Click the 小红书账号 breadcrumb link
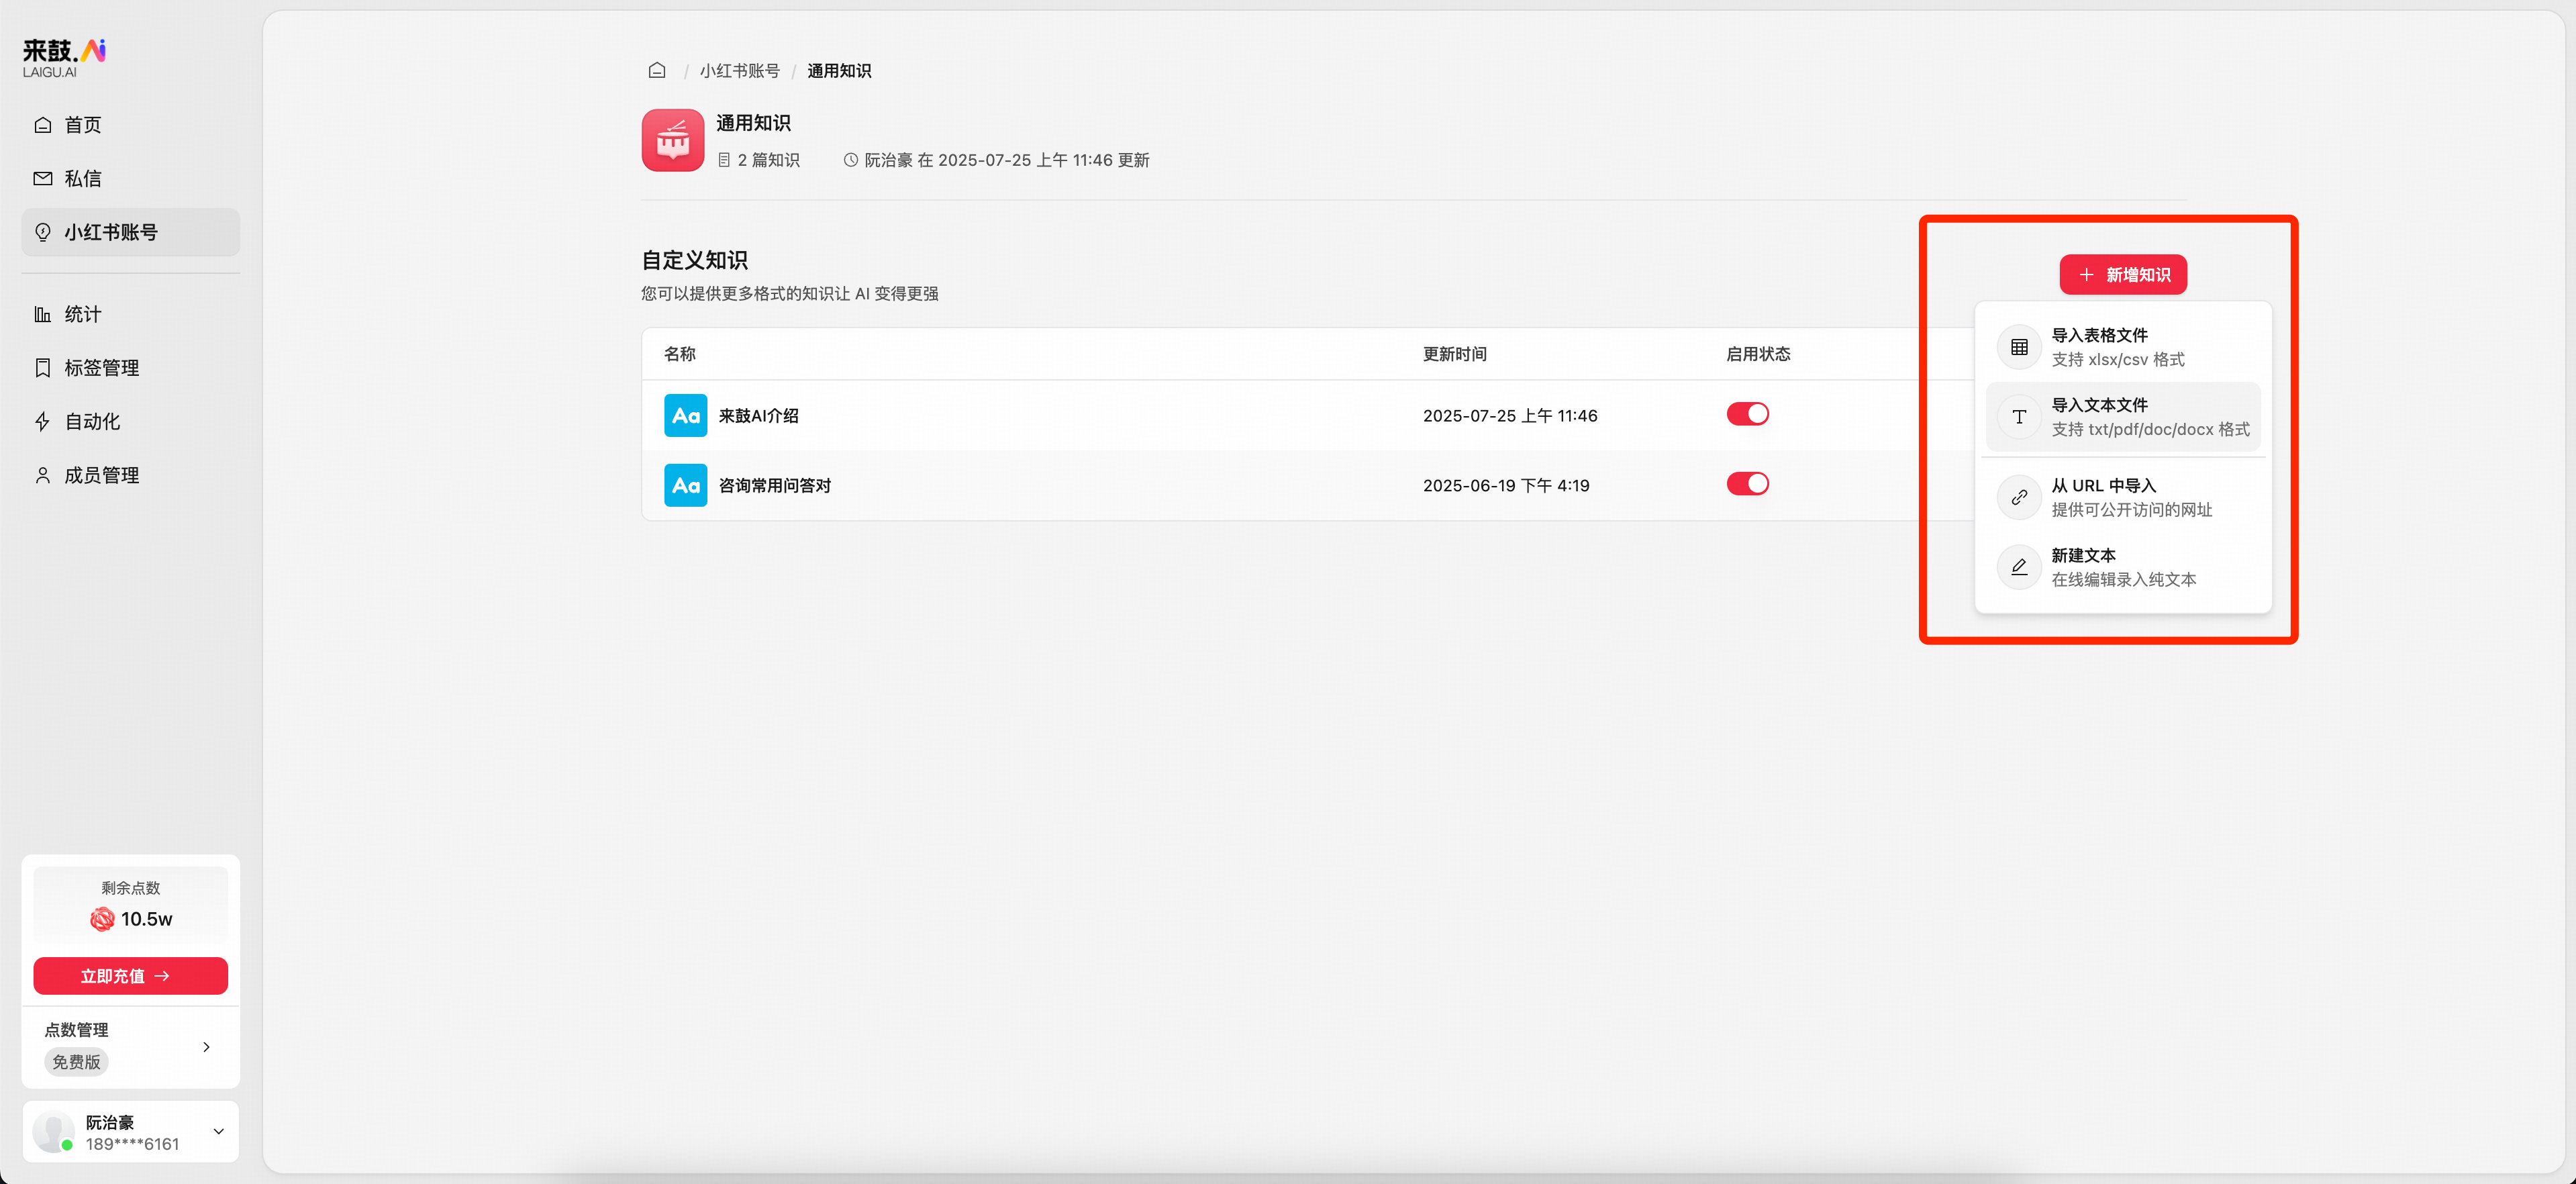The image size is (2576, 1184). click(739, 71)
